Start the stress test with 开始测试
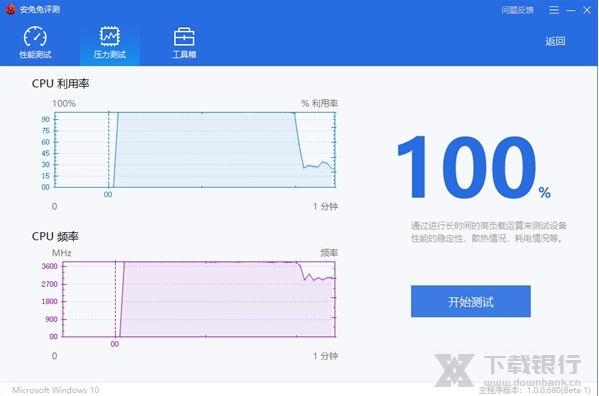The height and width of the screenshot is (396, 599). (x=471, y=301)
